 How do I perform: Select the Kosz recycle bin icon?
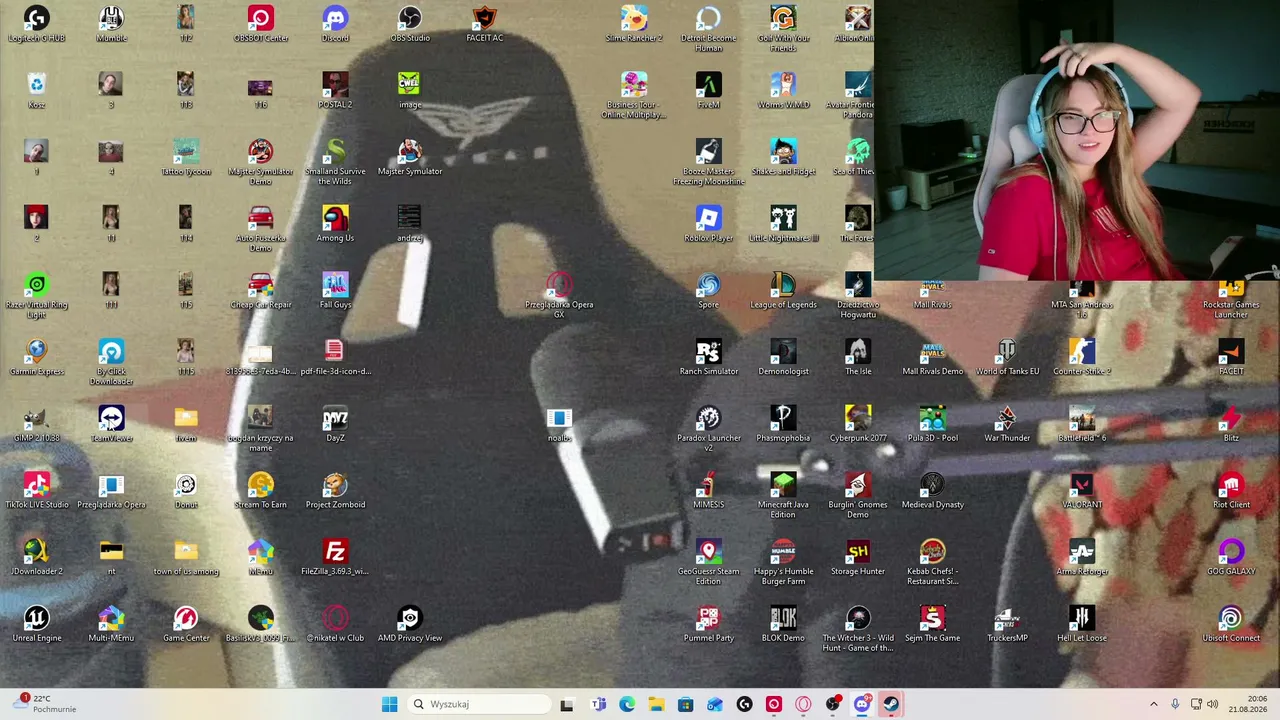point(37,91)
